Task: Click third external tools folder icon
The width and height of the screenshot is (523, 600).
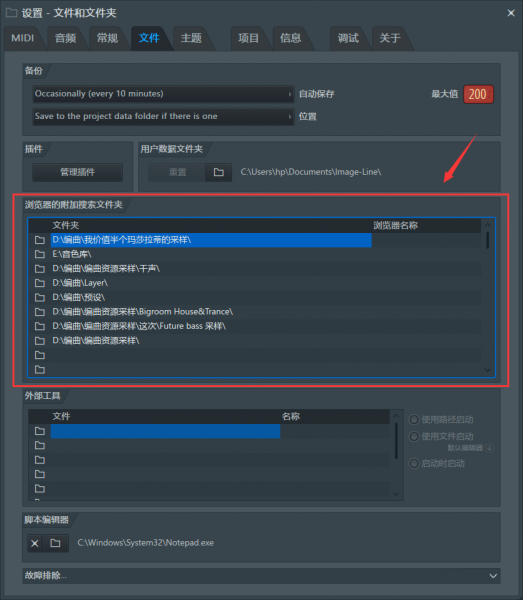Action: 40,460
